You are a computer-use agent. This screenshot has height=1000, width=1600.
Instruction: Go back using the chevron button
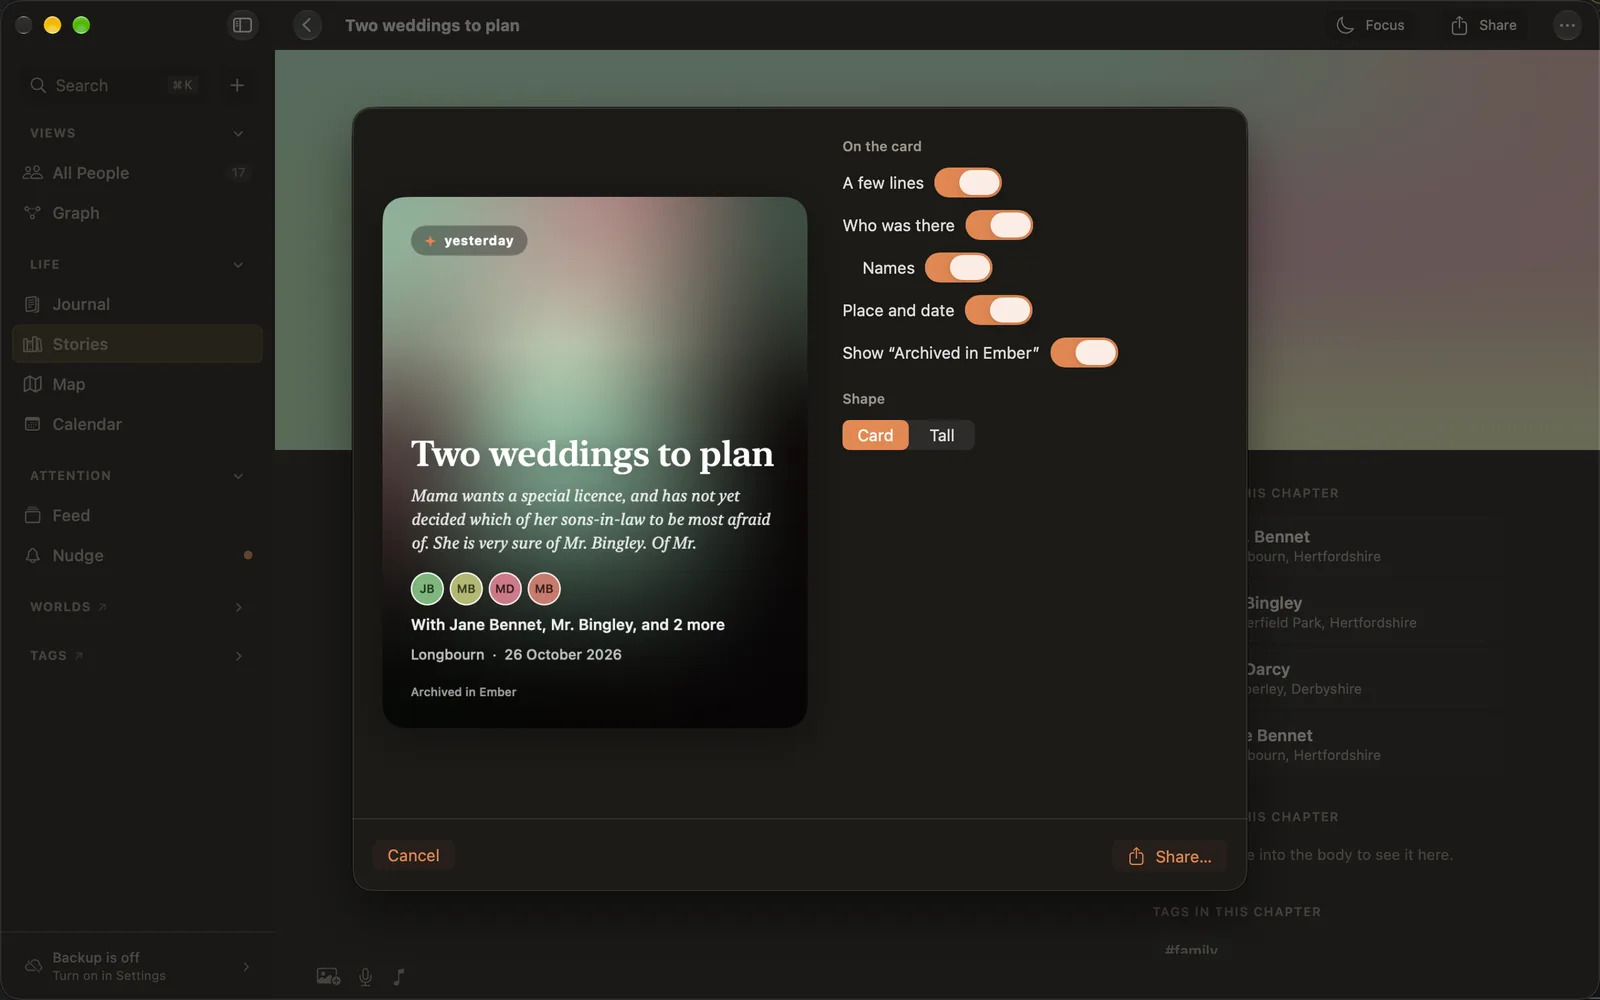point(307,25)
